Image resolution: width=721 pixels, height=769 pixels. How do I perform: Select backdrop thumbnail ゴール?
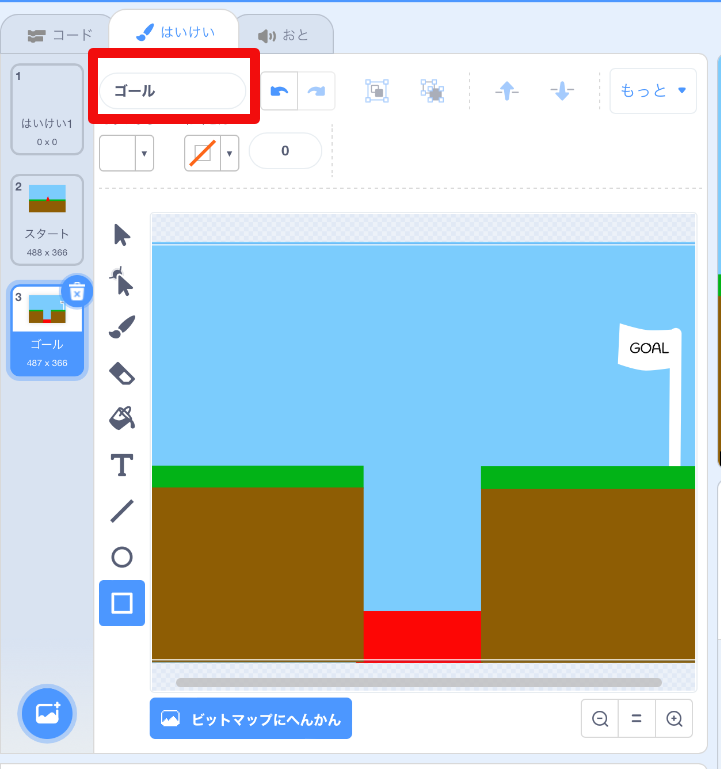tap(47, 331)
